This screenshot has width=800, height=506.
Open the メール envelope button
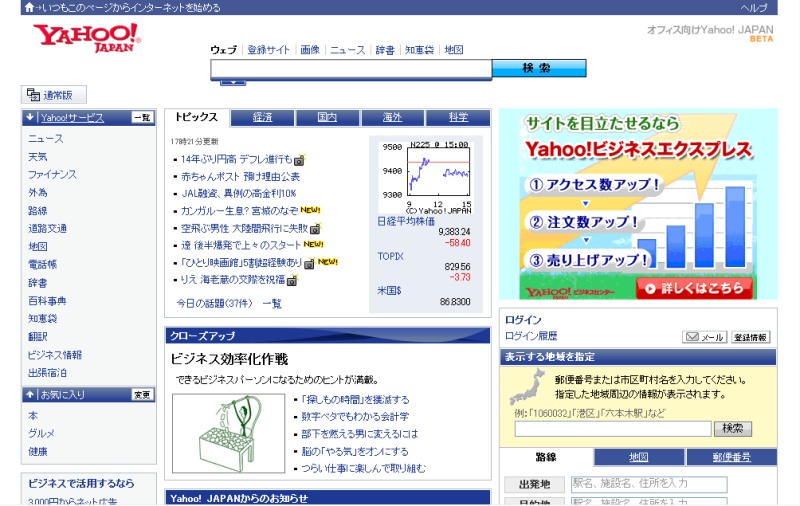coord(704,337)
